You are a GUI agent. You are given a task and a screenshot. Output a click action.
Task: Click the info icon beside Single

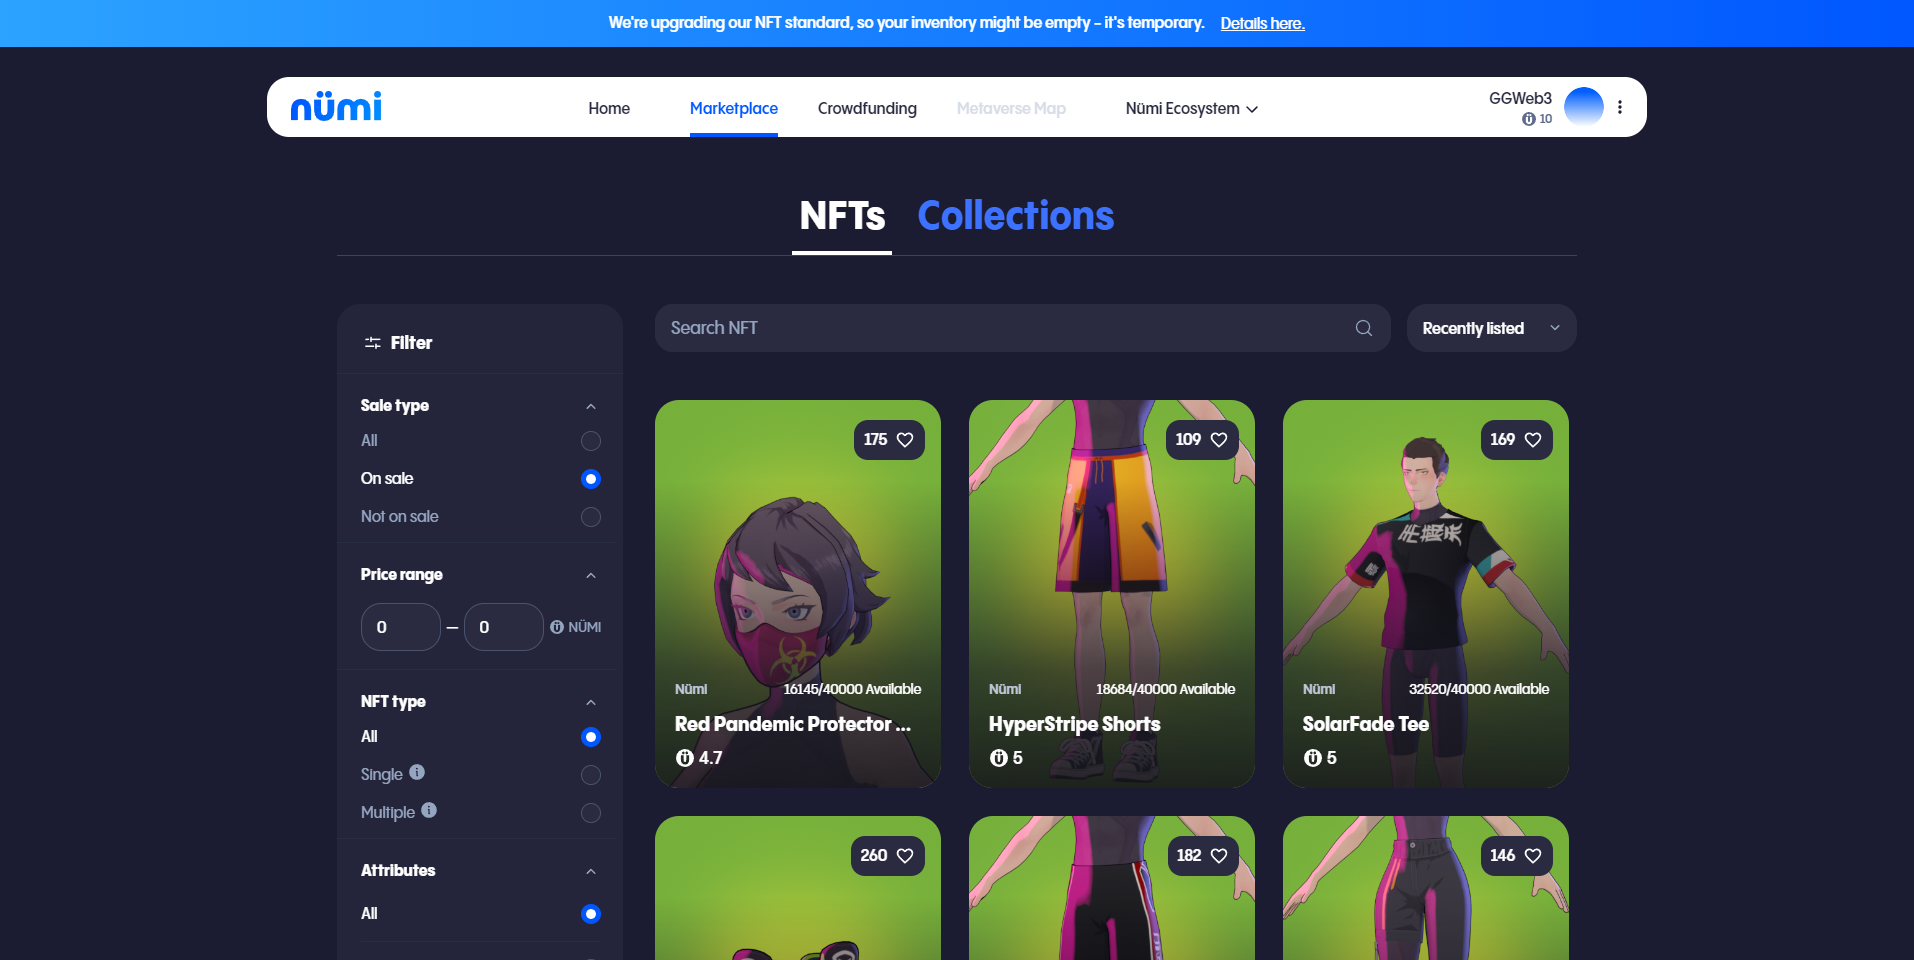click(x=417, y=772)
